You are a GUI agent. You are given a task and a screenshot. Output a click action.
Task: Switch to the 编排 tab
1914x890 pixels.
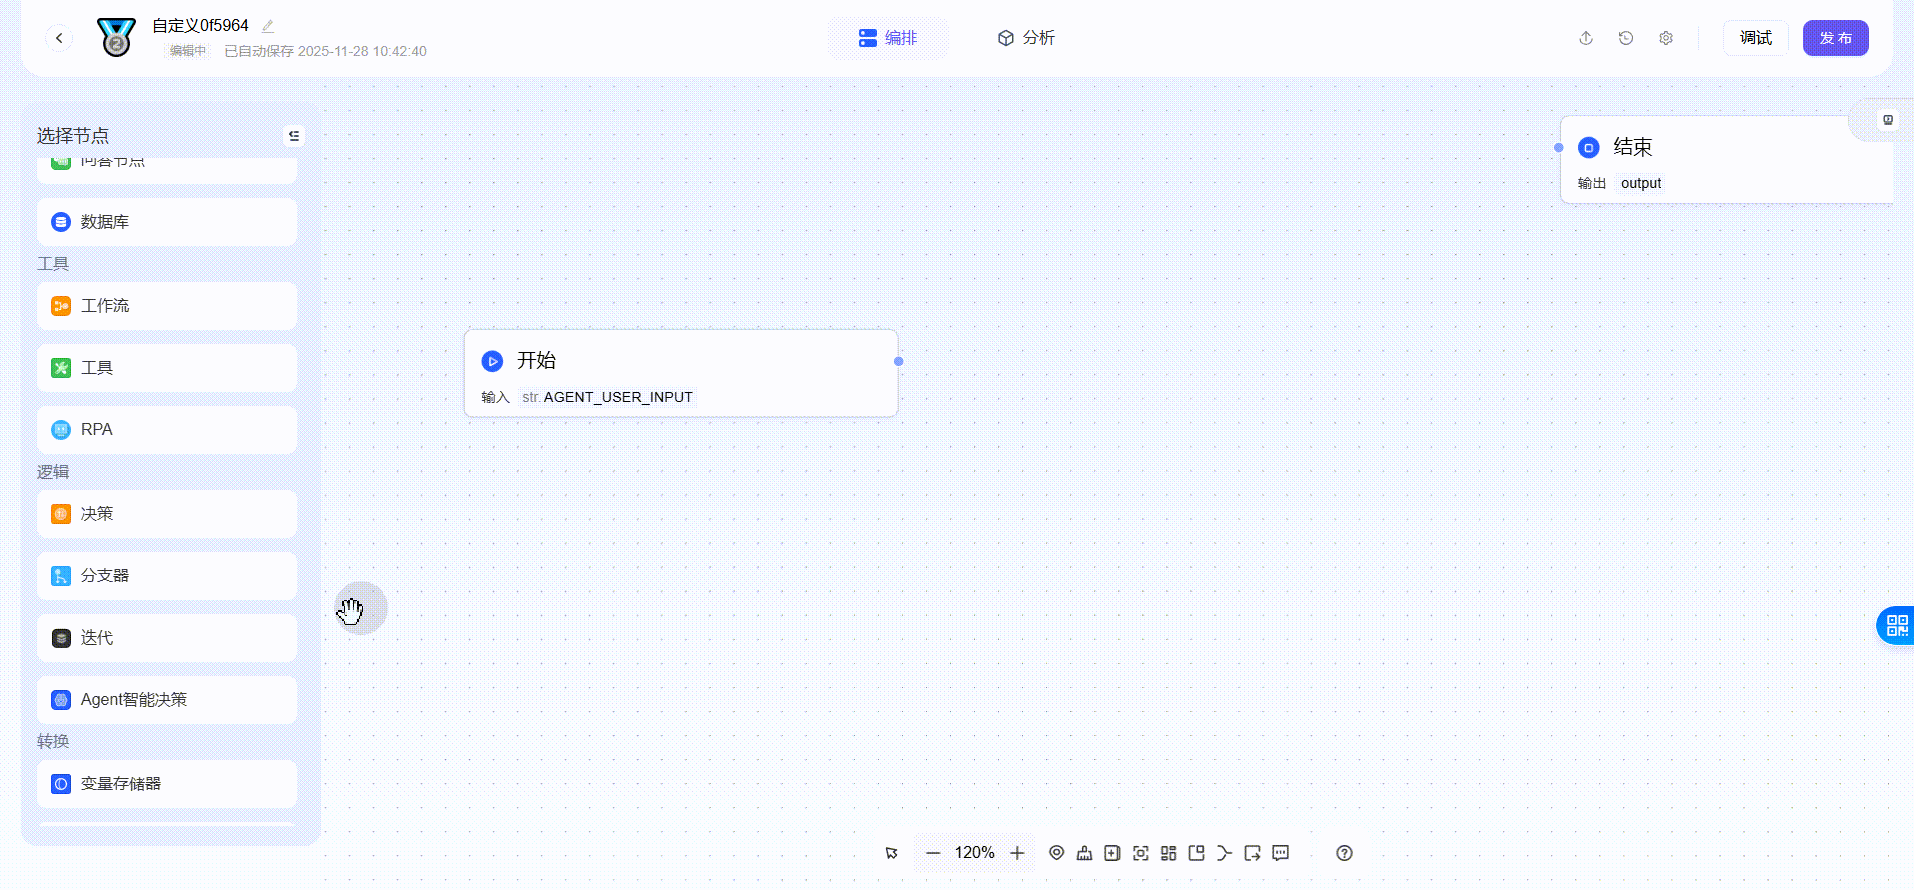pos(888,38)
